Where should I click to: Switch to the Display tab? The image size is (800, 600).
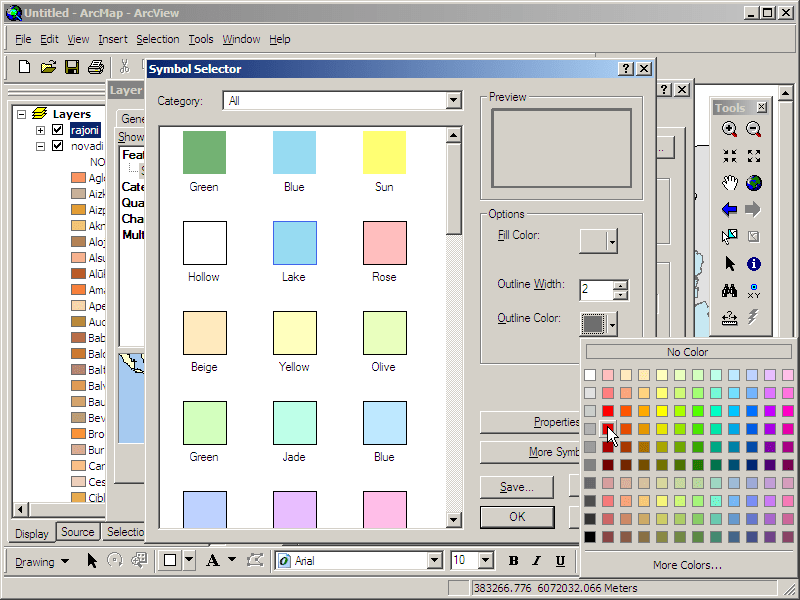point(32,534)
